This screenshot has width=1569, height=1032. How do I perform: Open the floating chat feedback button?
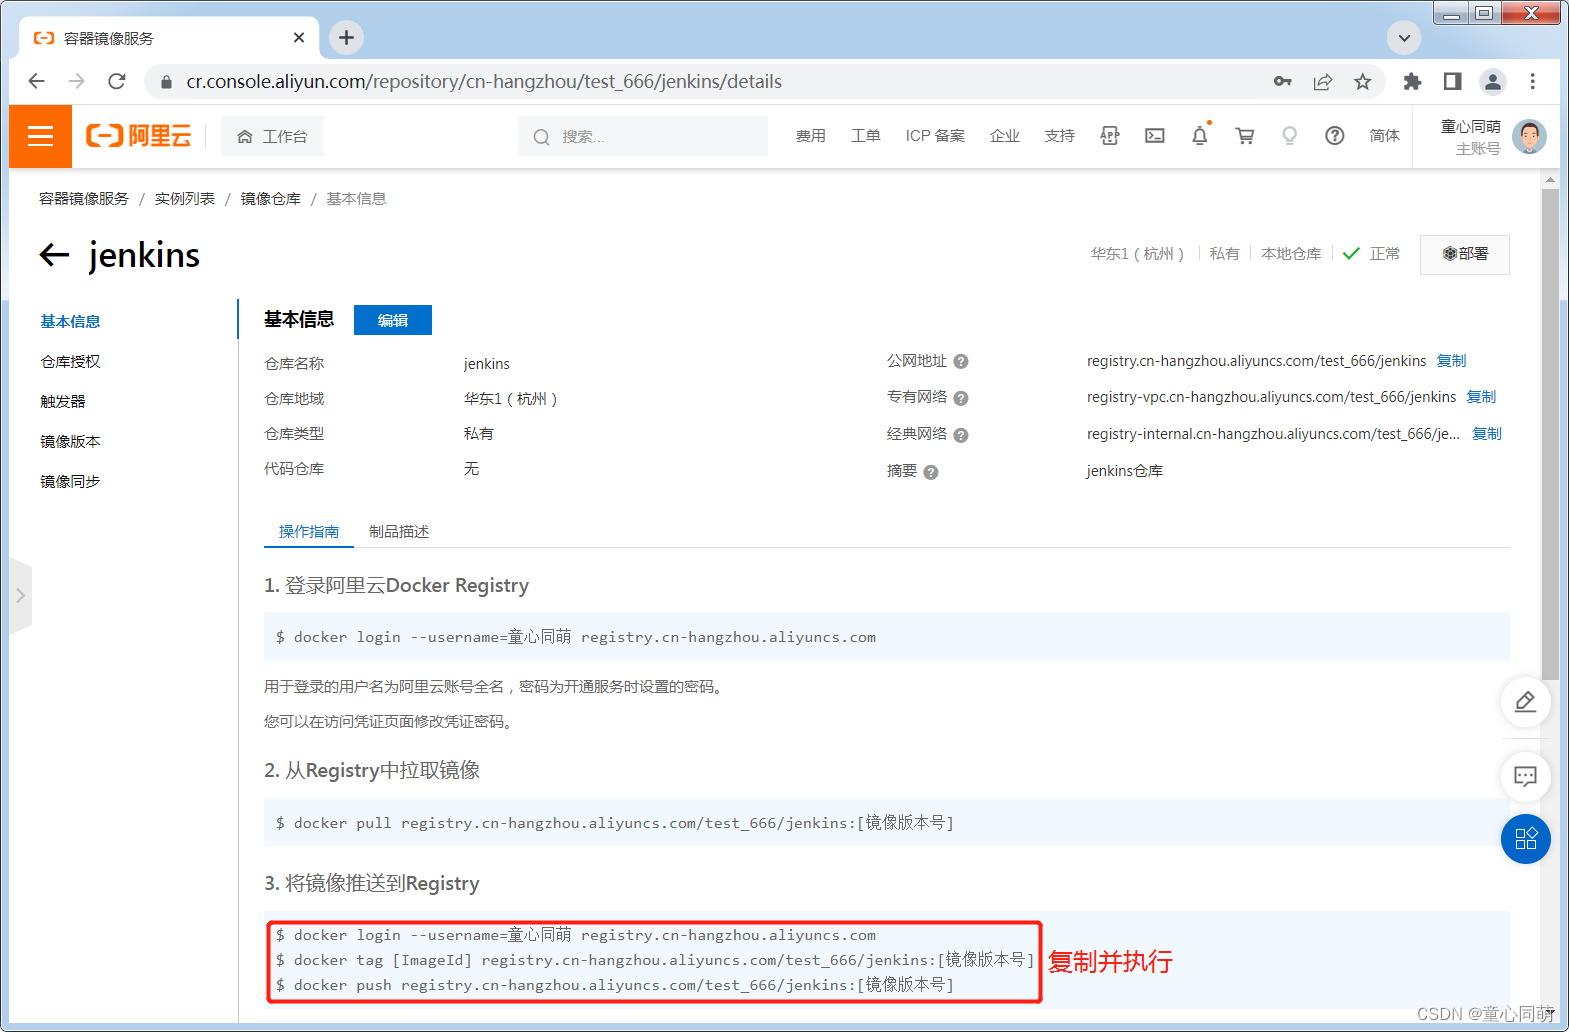[x=1525, y=776]
